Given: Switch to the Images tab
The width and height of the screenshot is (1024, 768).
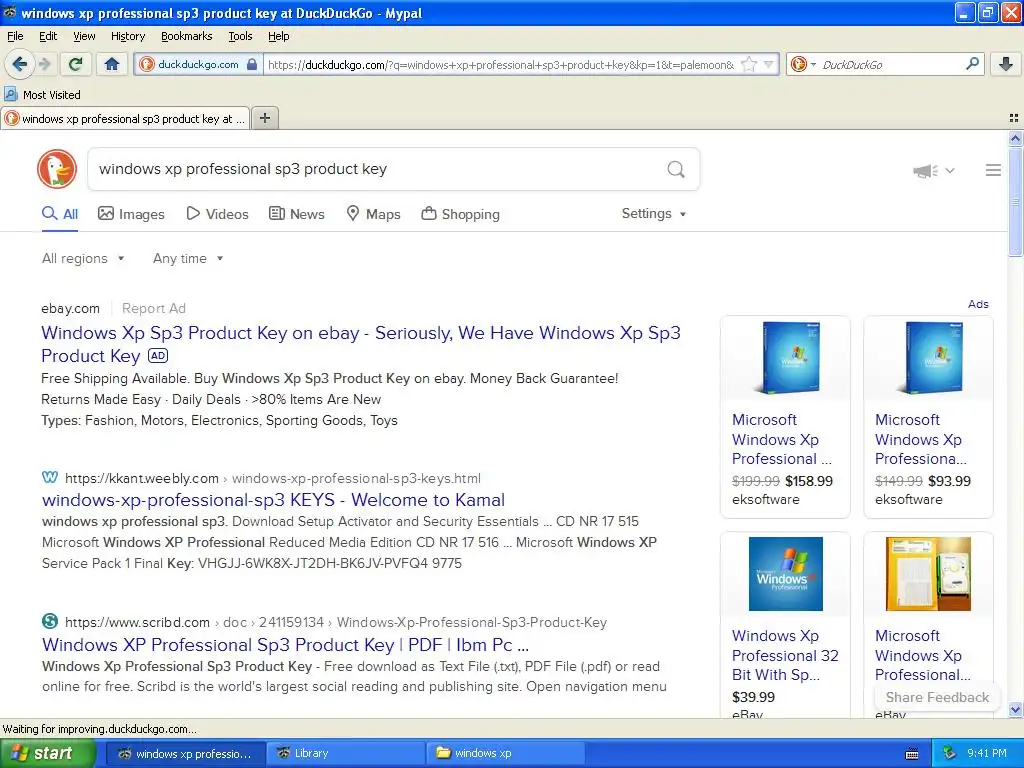Looking at the screenshot, I should click(x=131, y=214).
